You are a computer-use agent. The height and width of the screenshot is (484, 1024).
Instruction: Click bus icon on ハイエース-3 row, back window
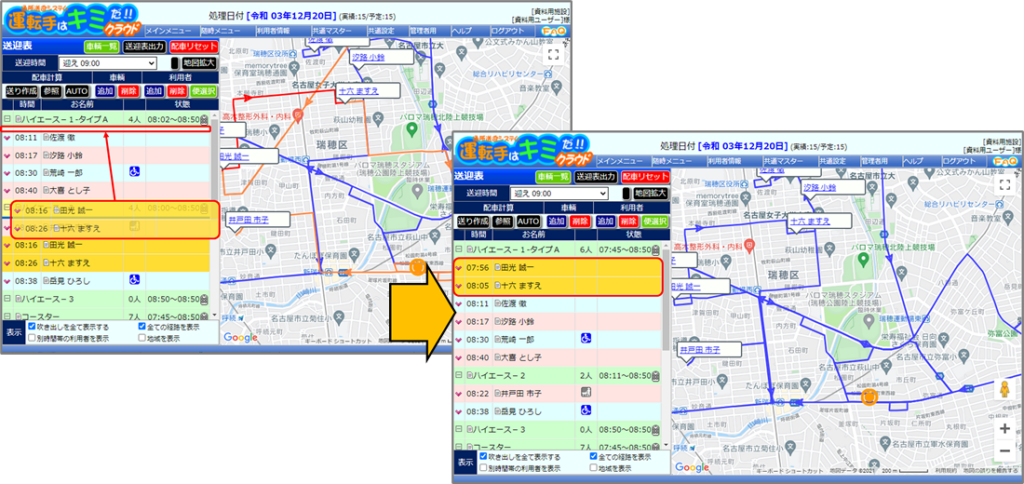point(204,298)
